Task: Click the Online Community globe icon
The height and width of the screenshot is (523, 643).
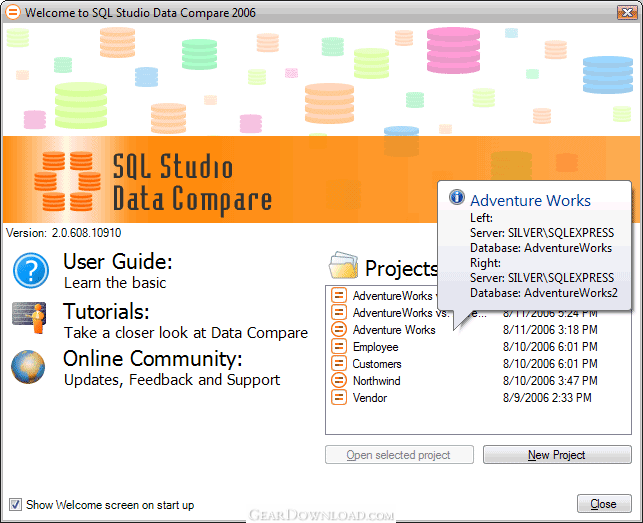Action: (x=28, y=367)
